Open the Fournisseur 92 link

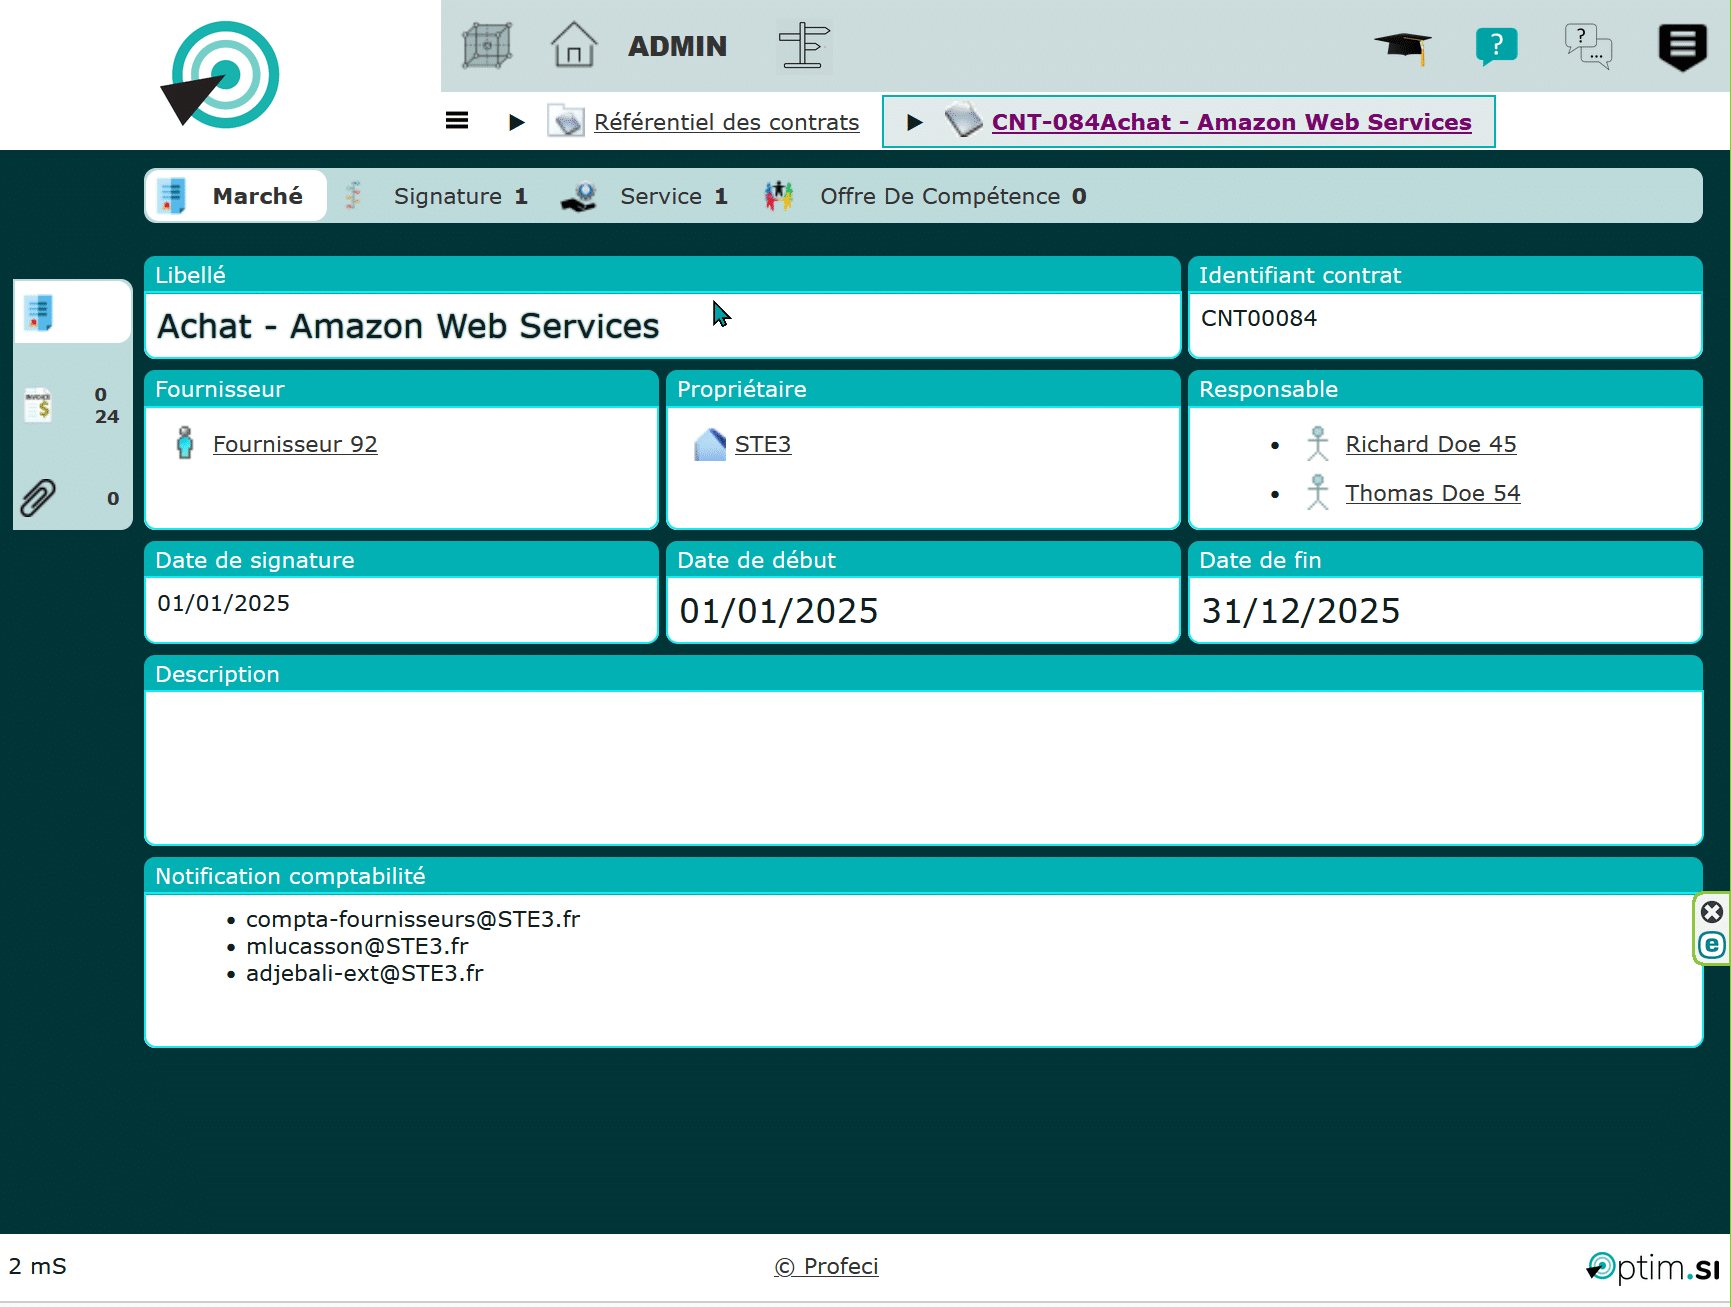tap(295, 444)
